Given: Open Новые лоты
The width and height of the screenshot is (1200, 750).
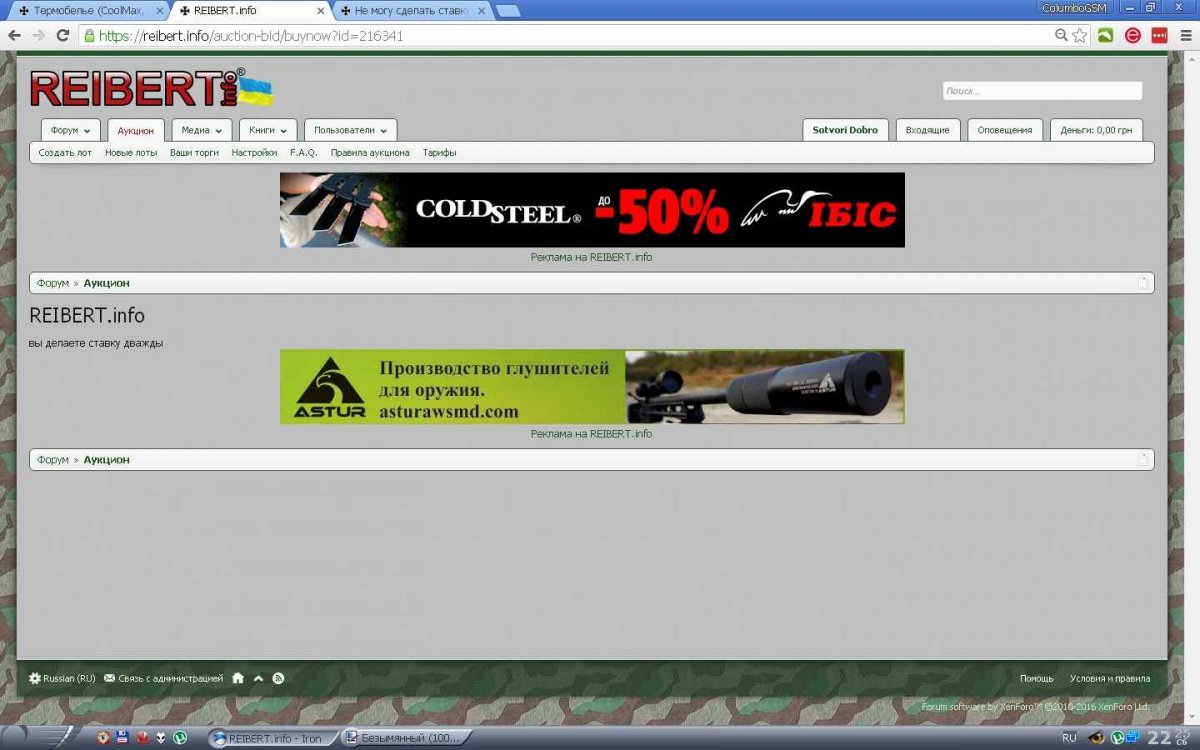Looking at the screenshot, I should pyautogui.click(x=131, y=153).
